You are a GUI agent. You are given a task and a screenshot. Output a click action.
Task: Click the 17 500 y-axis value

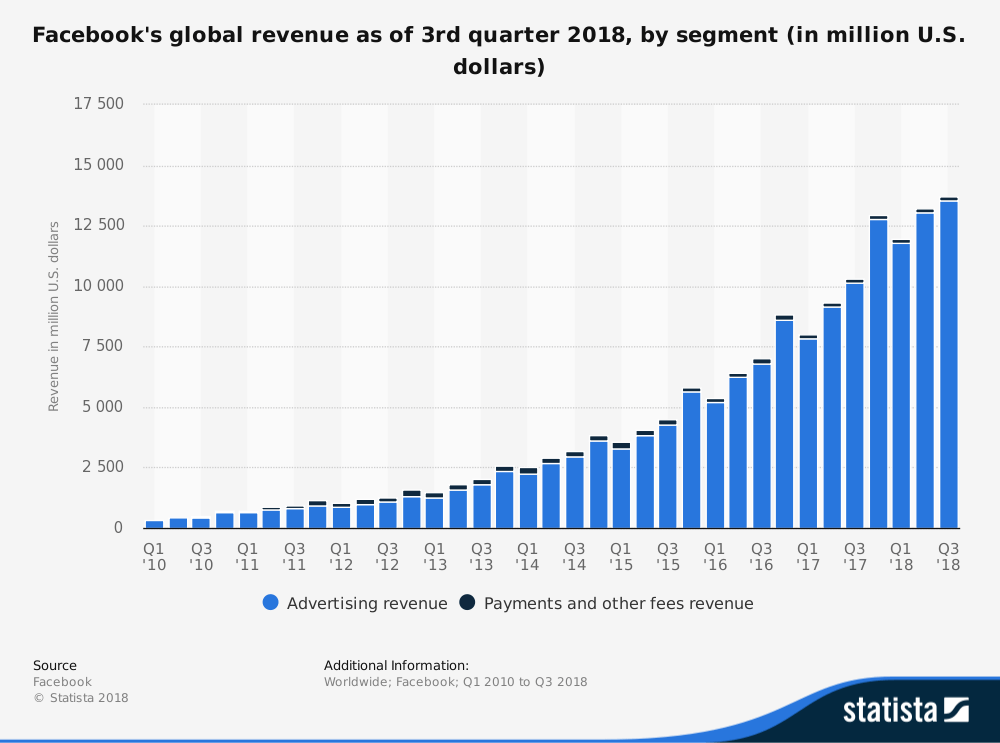click(x=98, y=103)
